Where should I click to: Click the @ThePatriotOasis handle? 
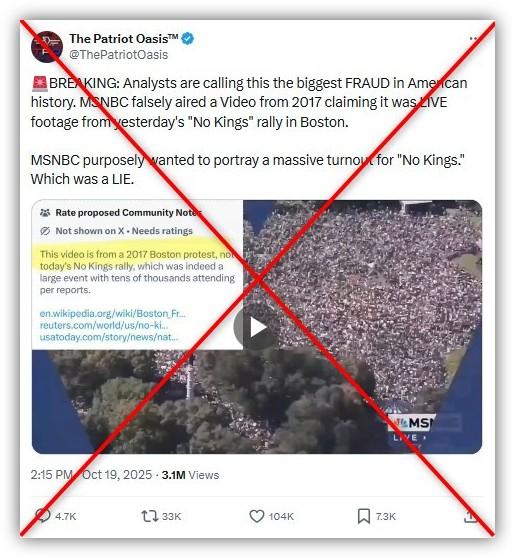[x=119, y=55]
